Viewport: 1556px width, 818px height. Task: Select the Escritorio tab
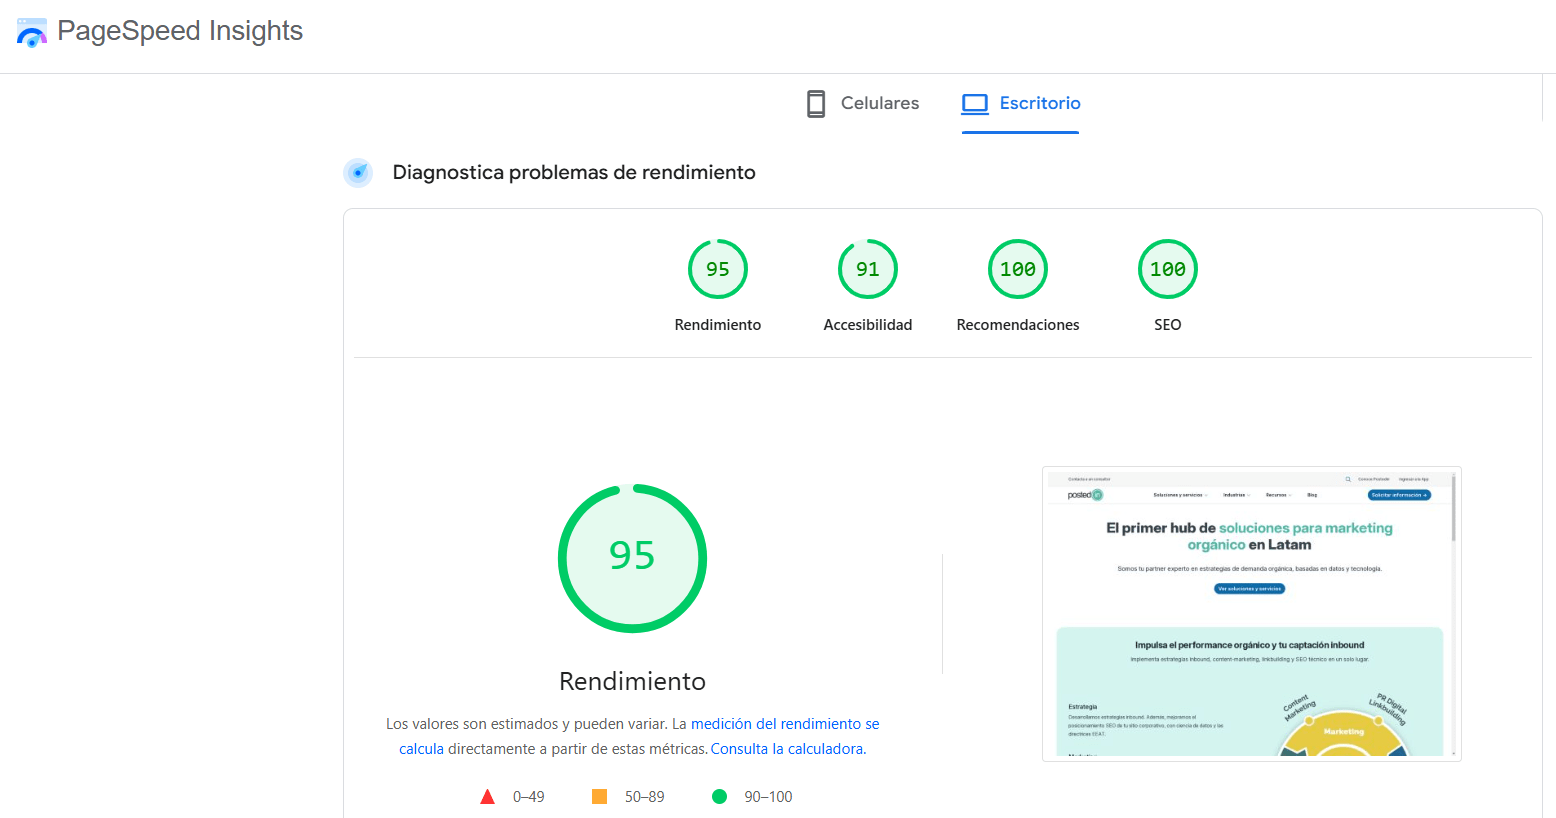(x=1020, y=103)
